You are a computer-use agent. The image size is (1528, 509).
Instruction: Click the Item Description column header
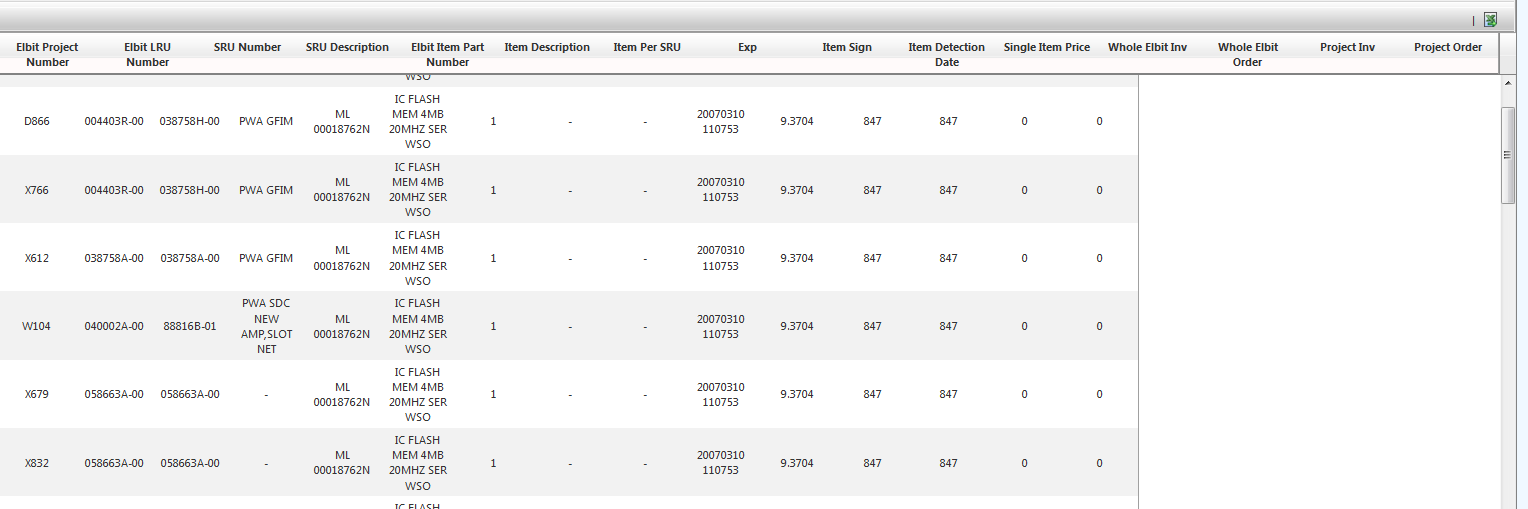[x=547, y=47]
